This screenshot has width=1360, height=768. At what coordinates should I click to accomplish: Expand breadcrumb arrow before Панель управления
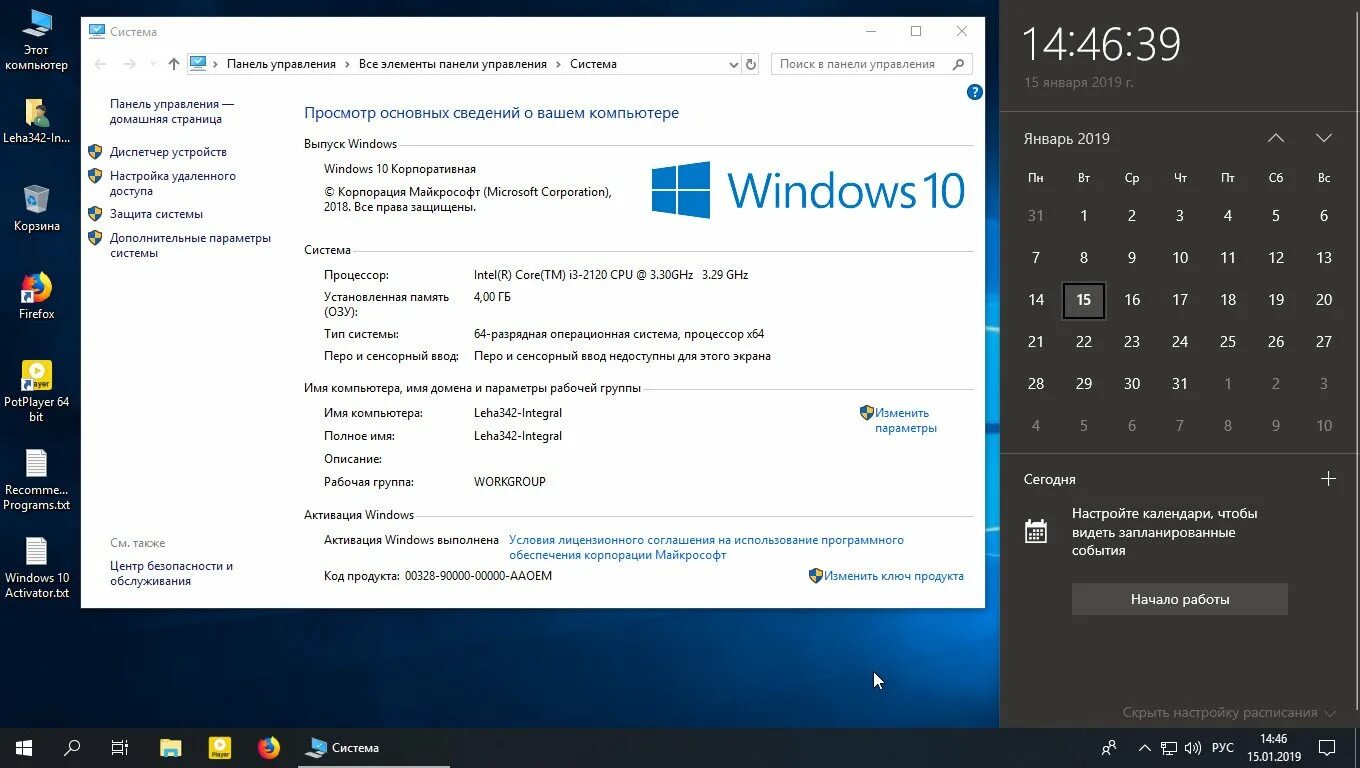(x=216, y=64)
